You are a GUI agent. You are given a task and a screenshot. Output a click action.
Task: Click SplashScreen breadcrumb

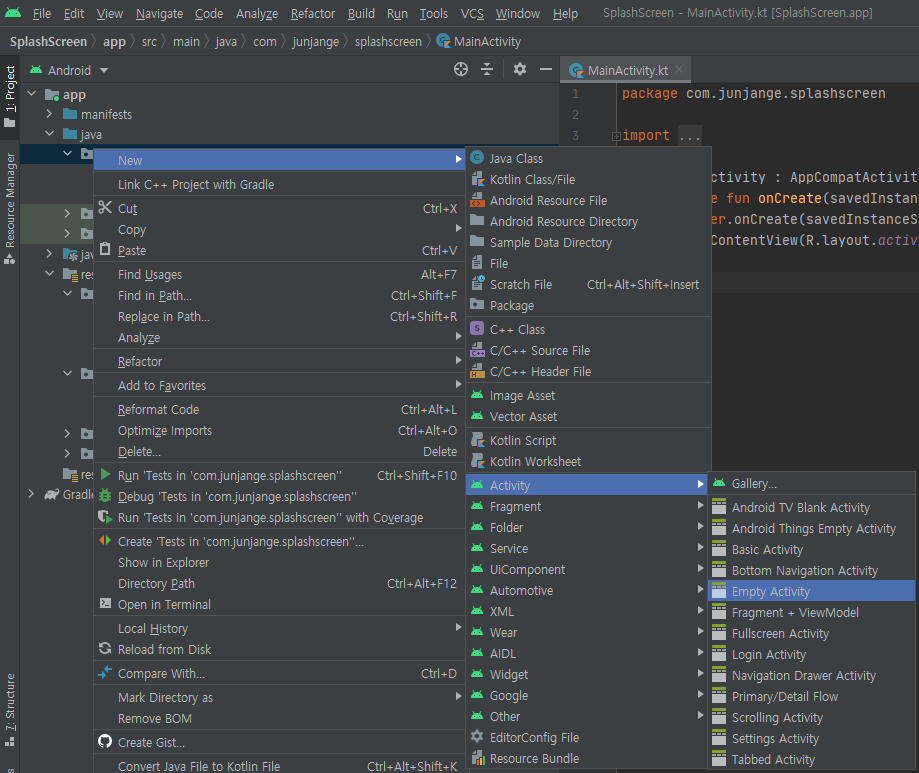coord(48,42)
